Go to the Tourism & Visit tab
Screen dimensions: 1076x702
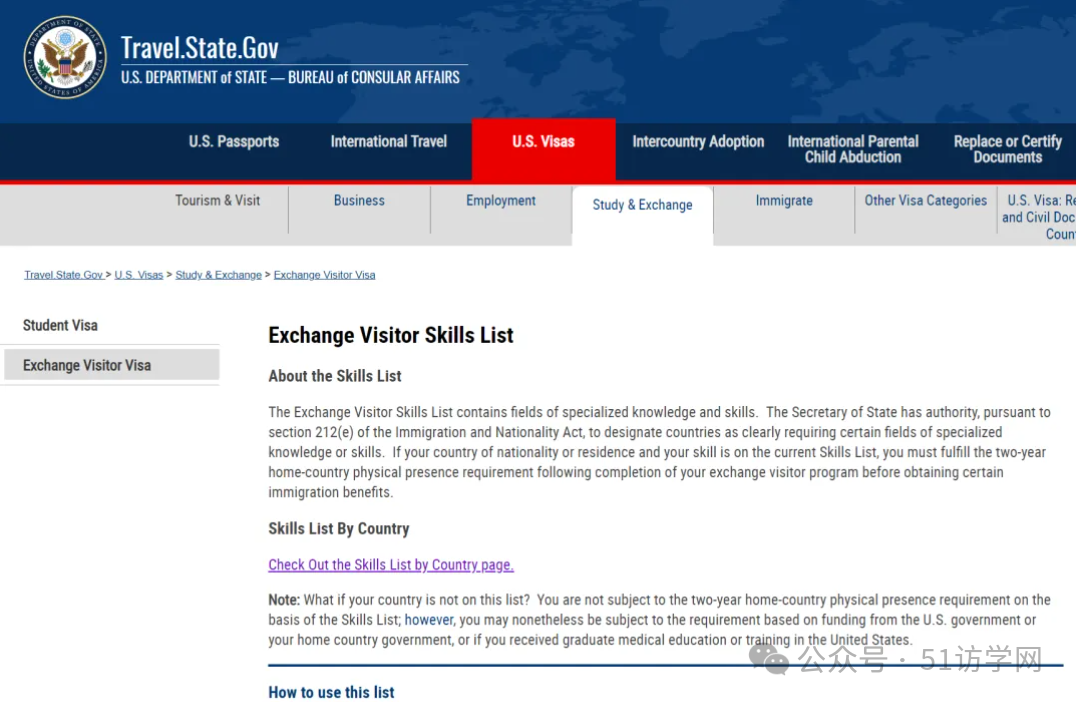point(218,200)
